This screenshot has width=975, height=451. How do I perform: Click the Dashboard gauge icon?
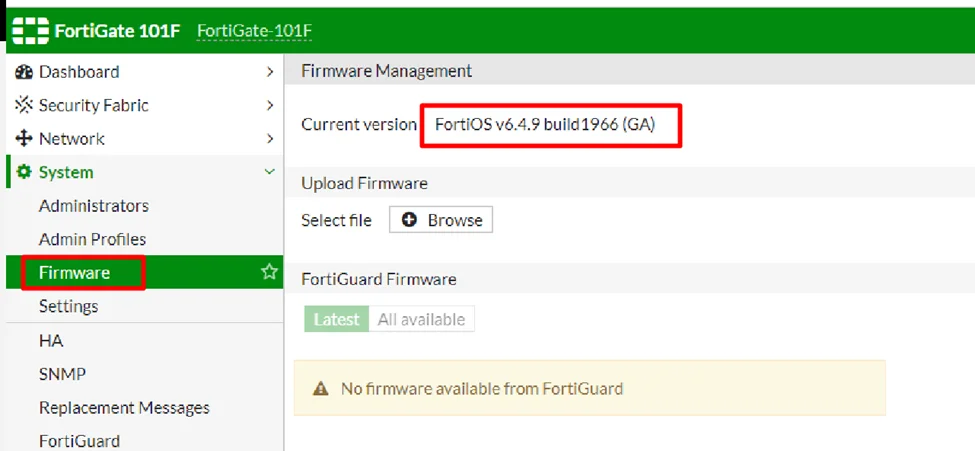tap(24, 72)
